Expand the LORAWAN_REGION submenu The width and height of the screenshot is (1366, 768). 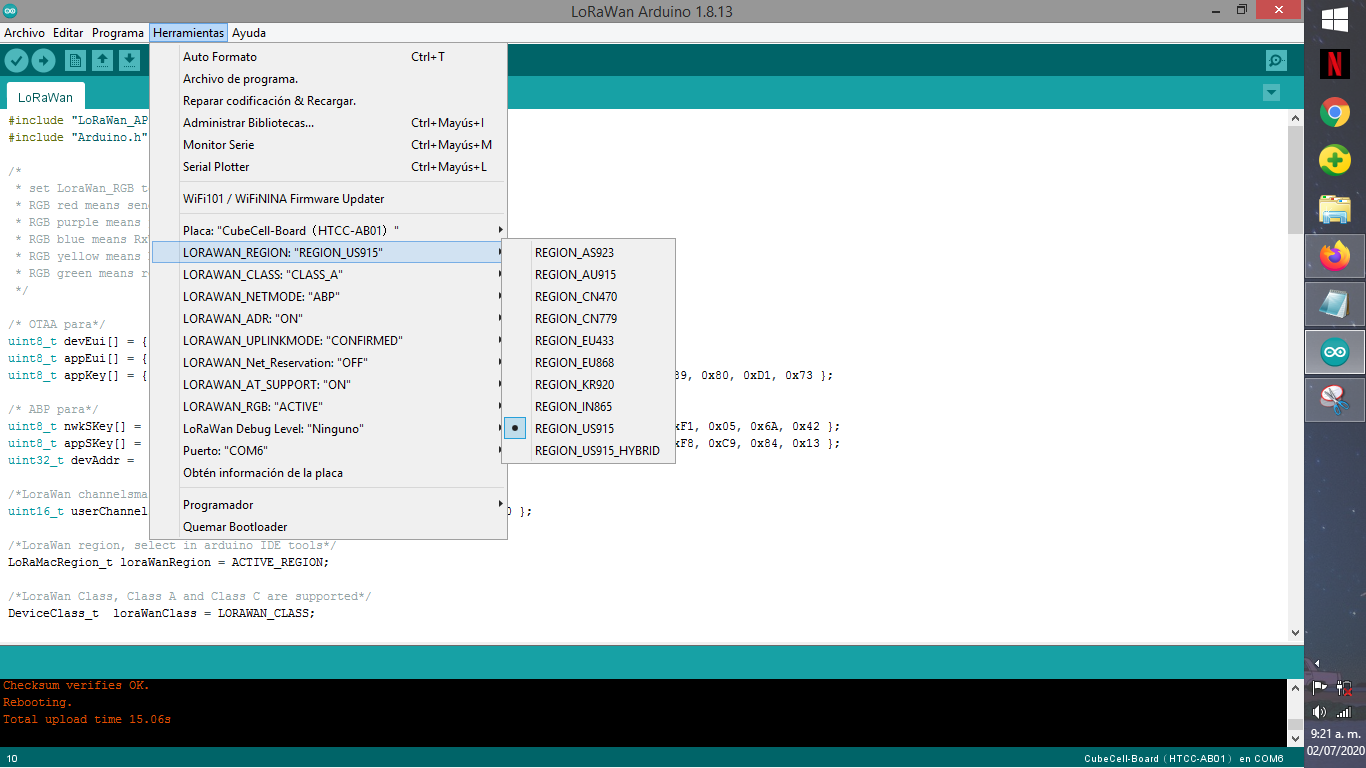329,253
